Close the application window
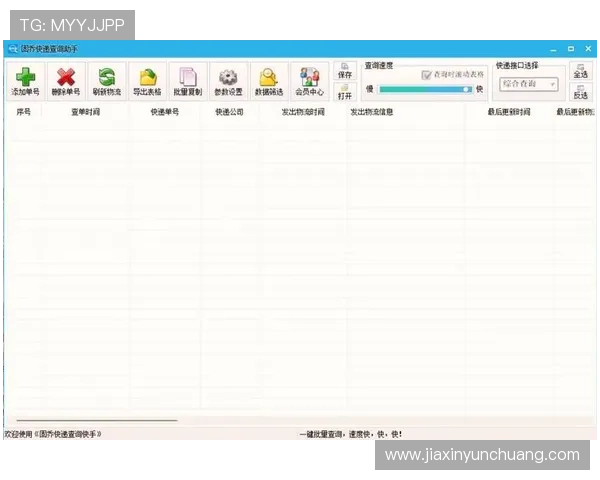600x480 pixels. coord(589,49)
